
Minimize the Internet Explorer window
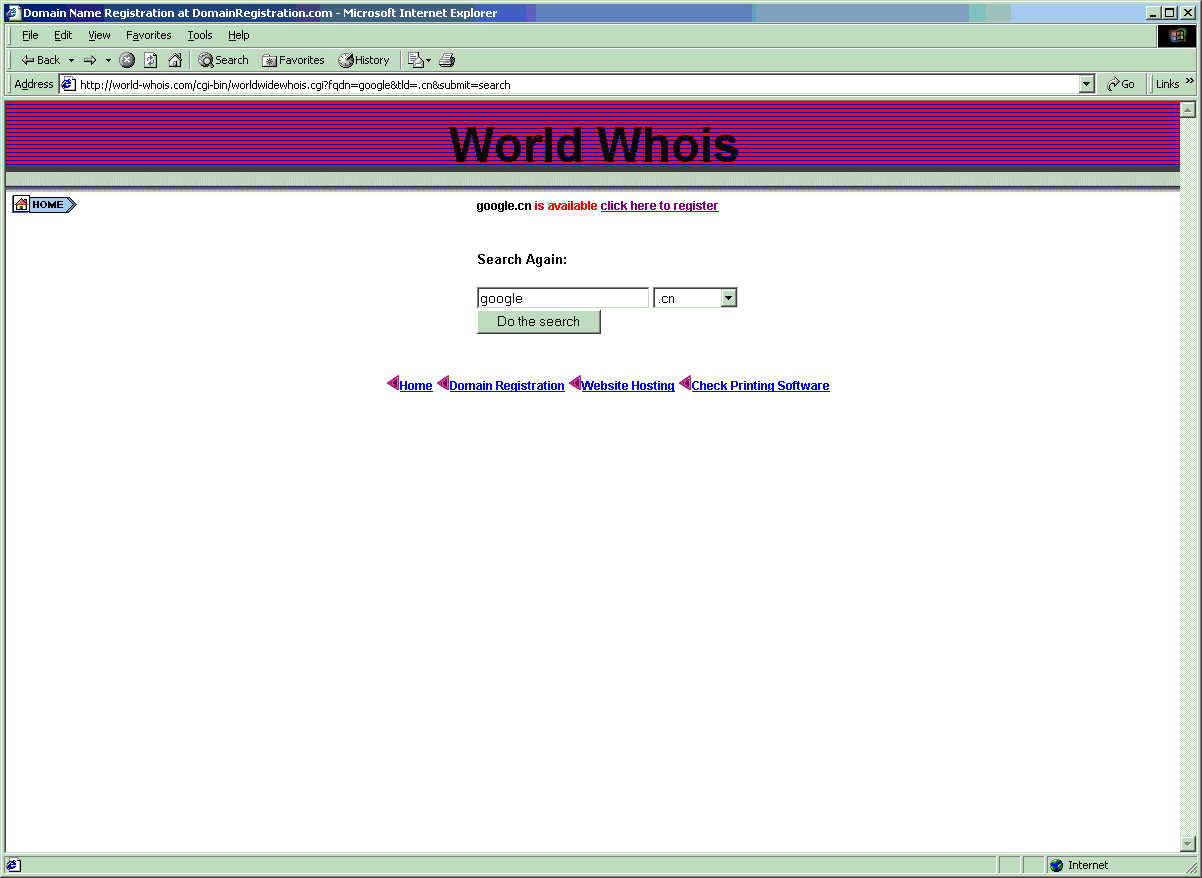[1153, 13]
